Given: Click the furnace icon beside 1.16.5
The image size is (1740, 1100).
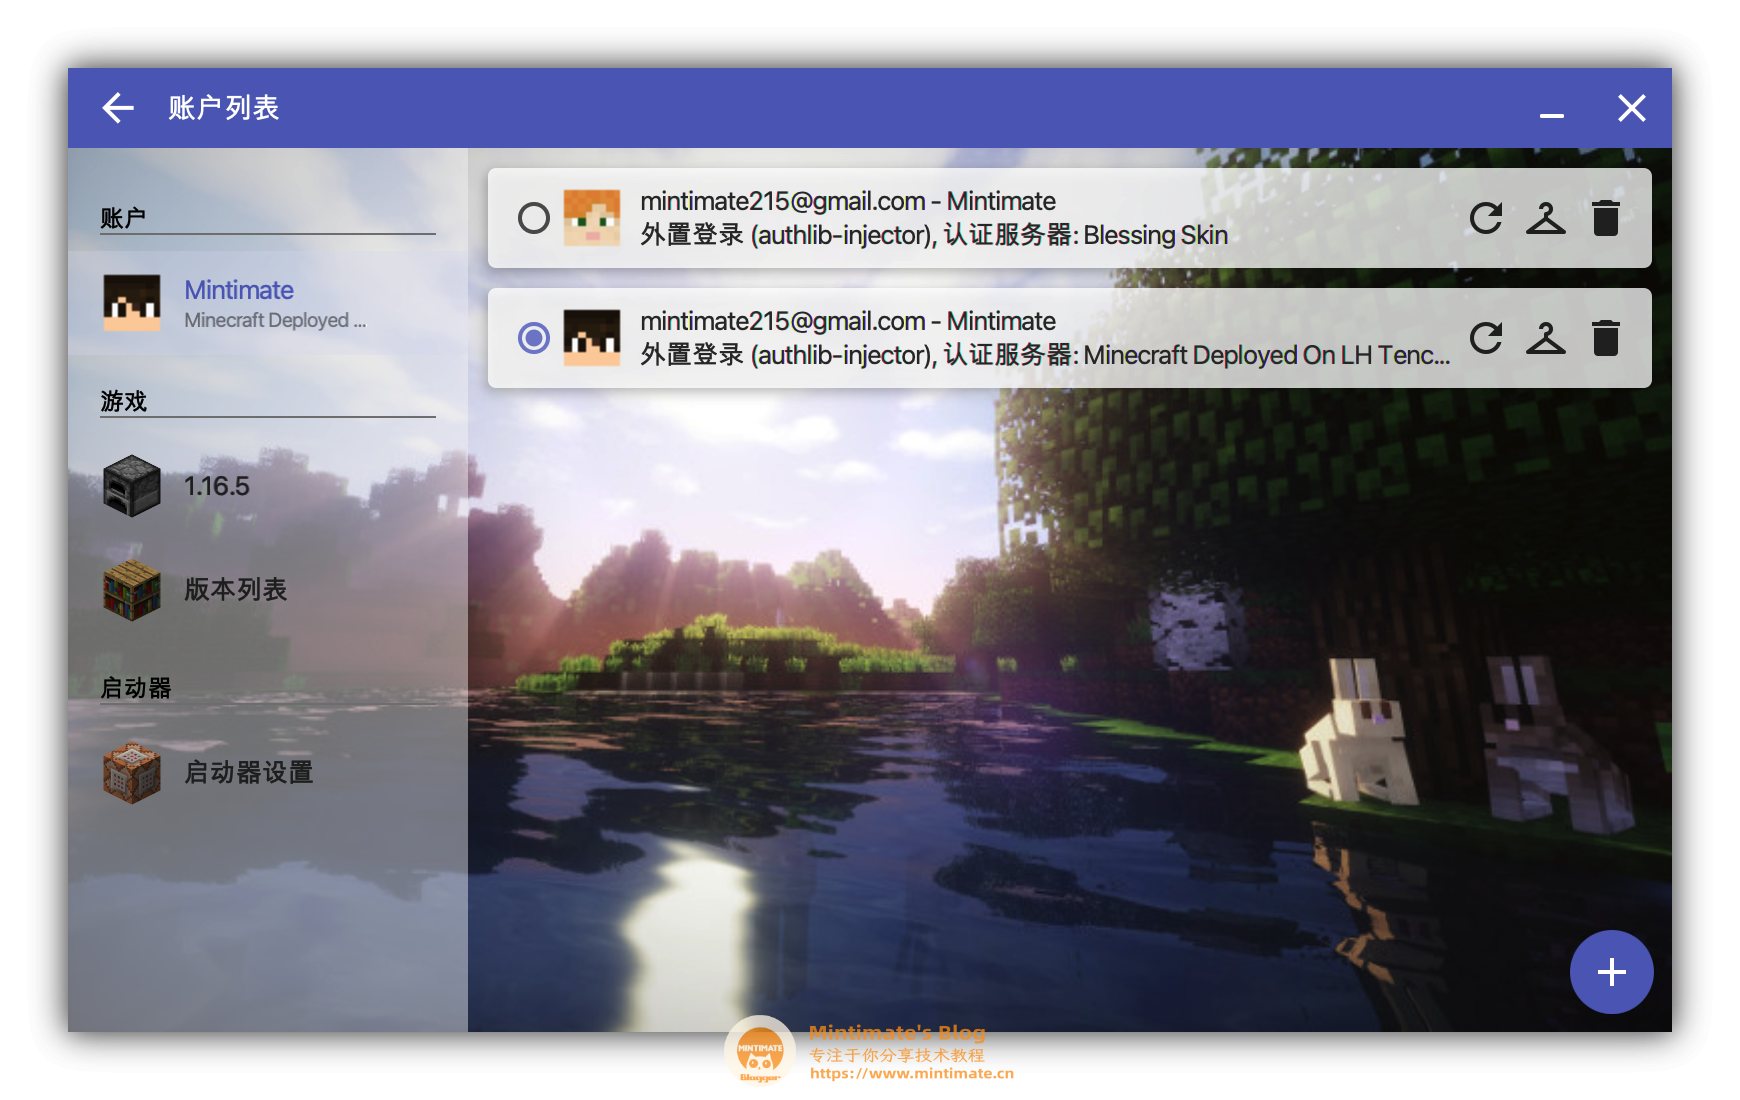Looking at the screenshot, I should click(132, 486).
